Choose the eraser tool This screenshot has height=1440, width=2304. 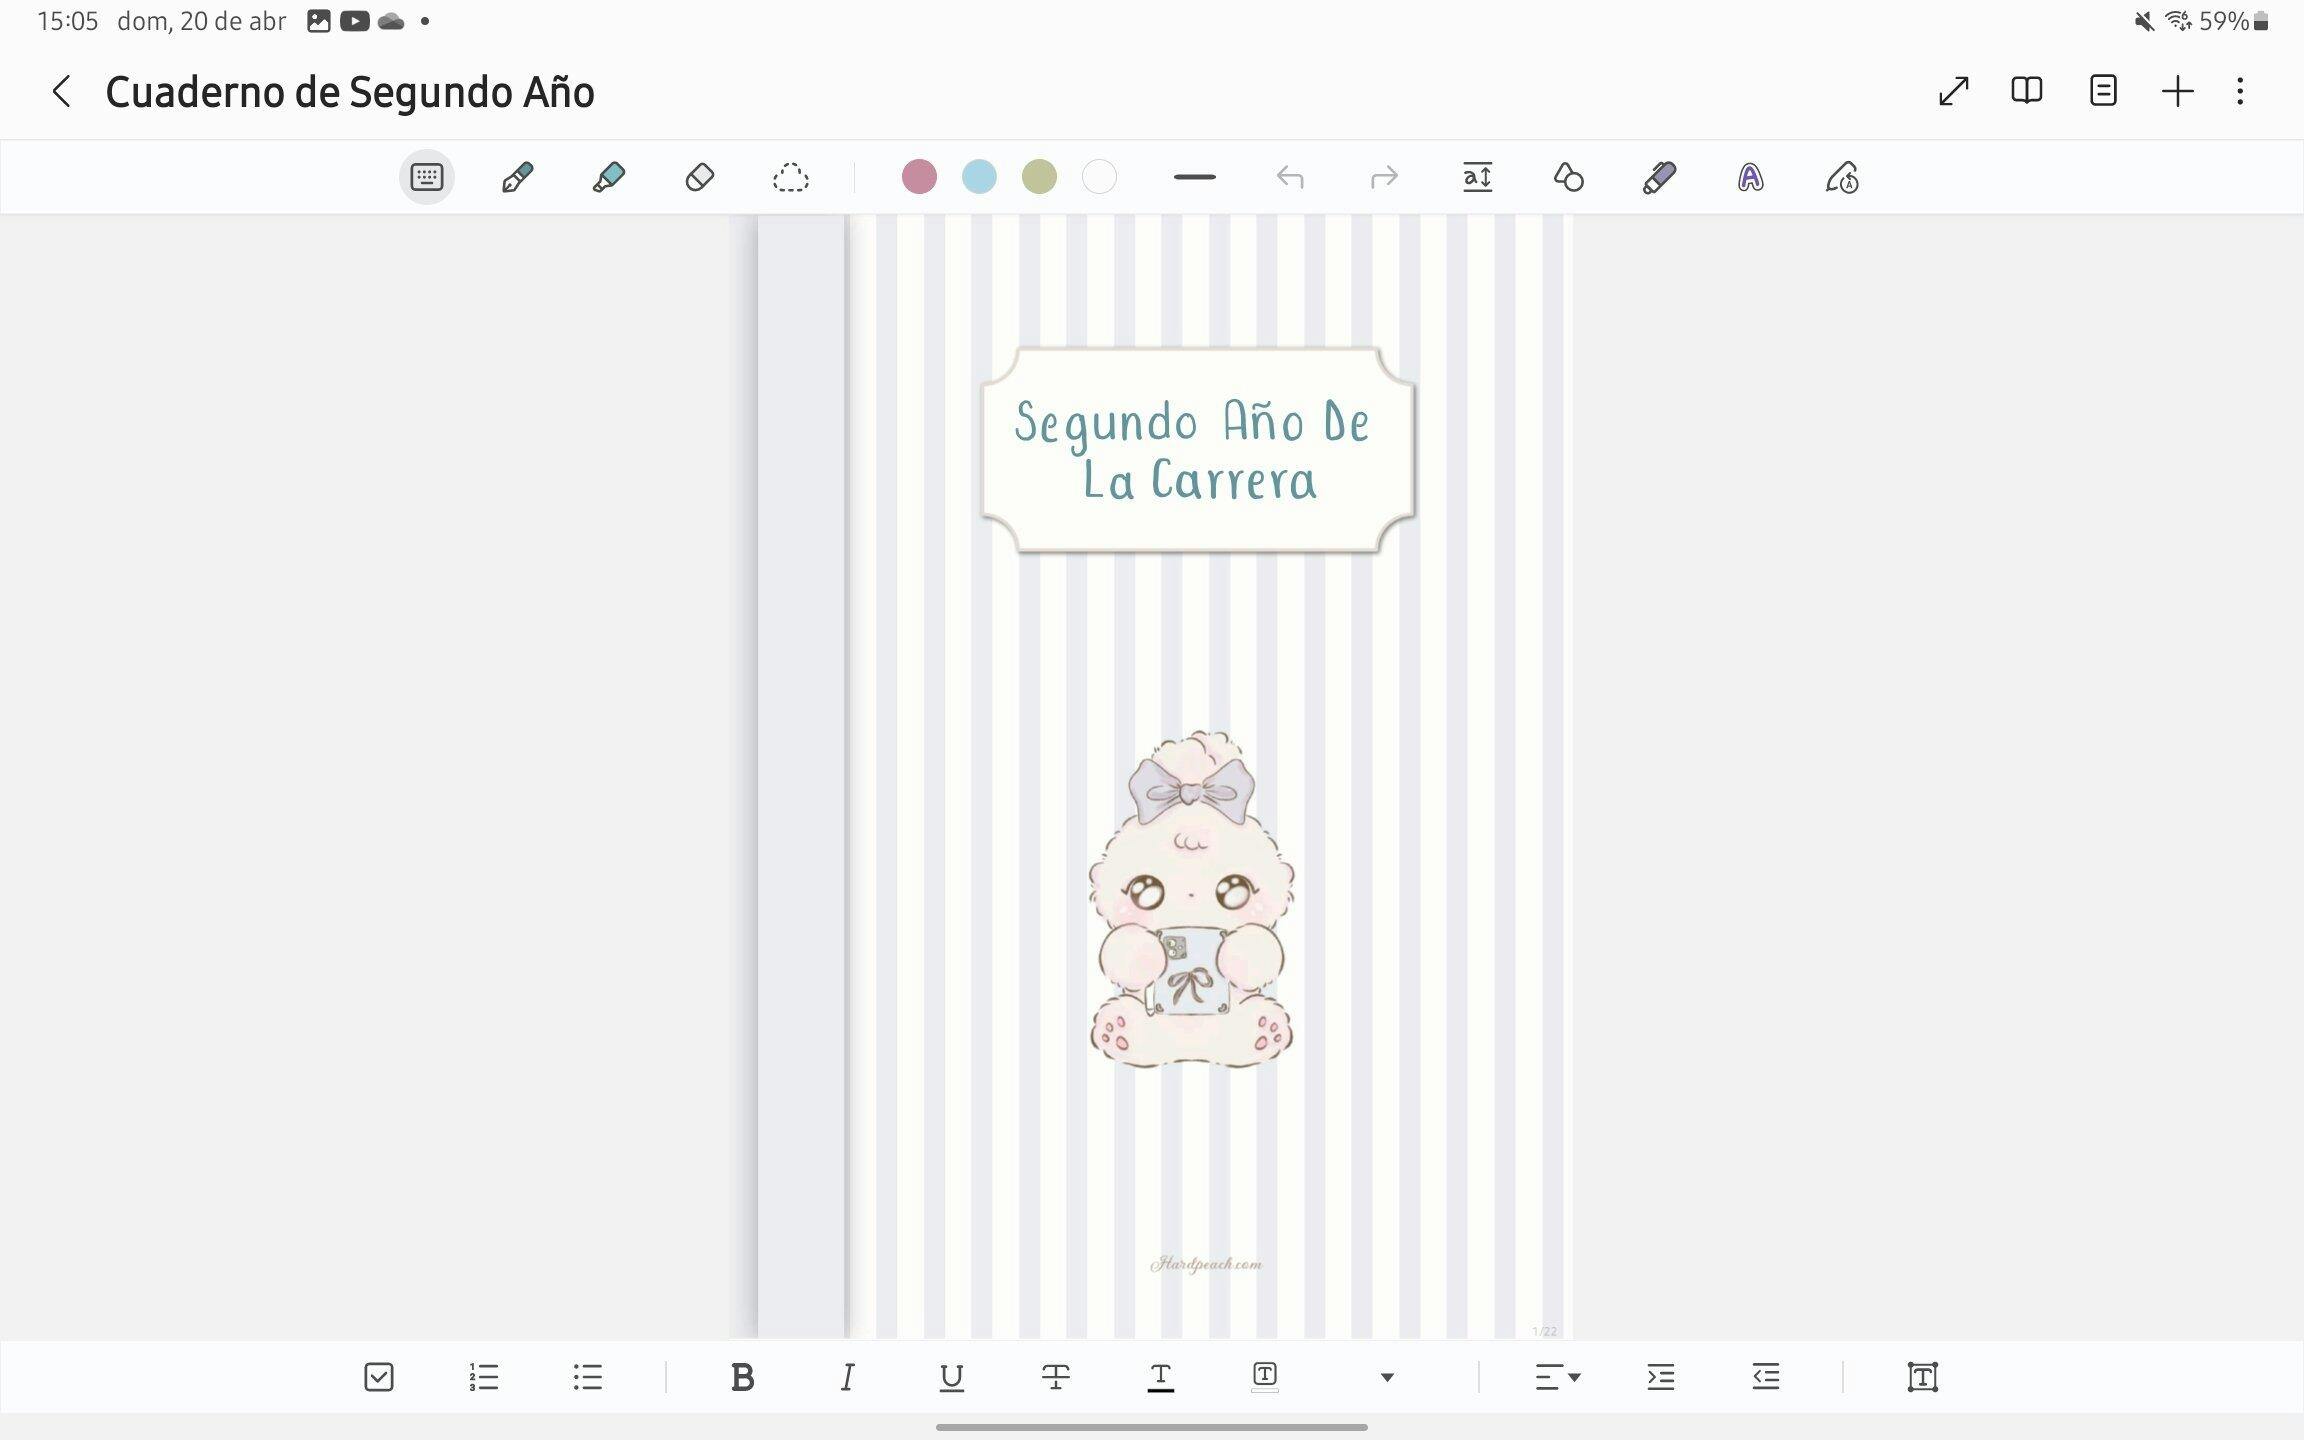tap(699, 178)
